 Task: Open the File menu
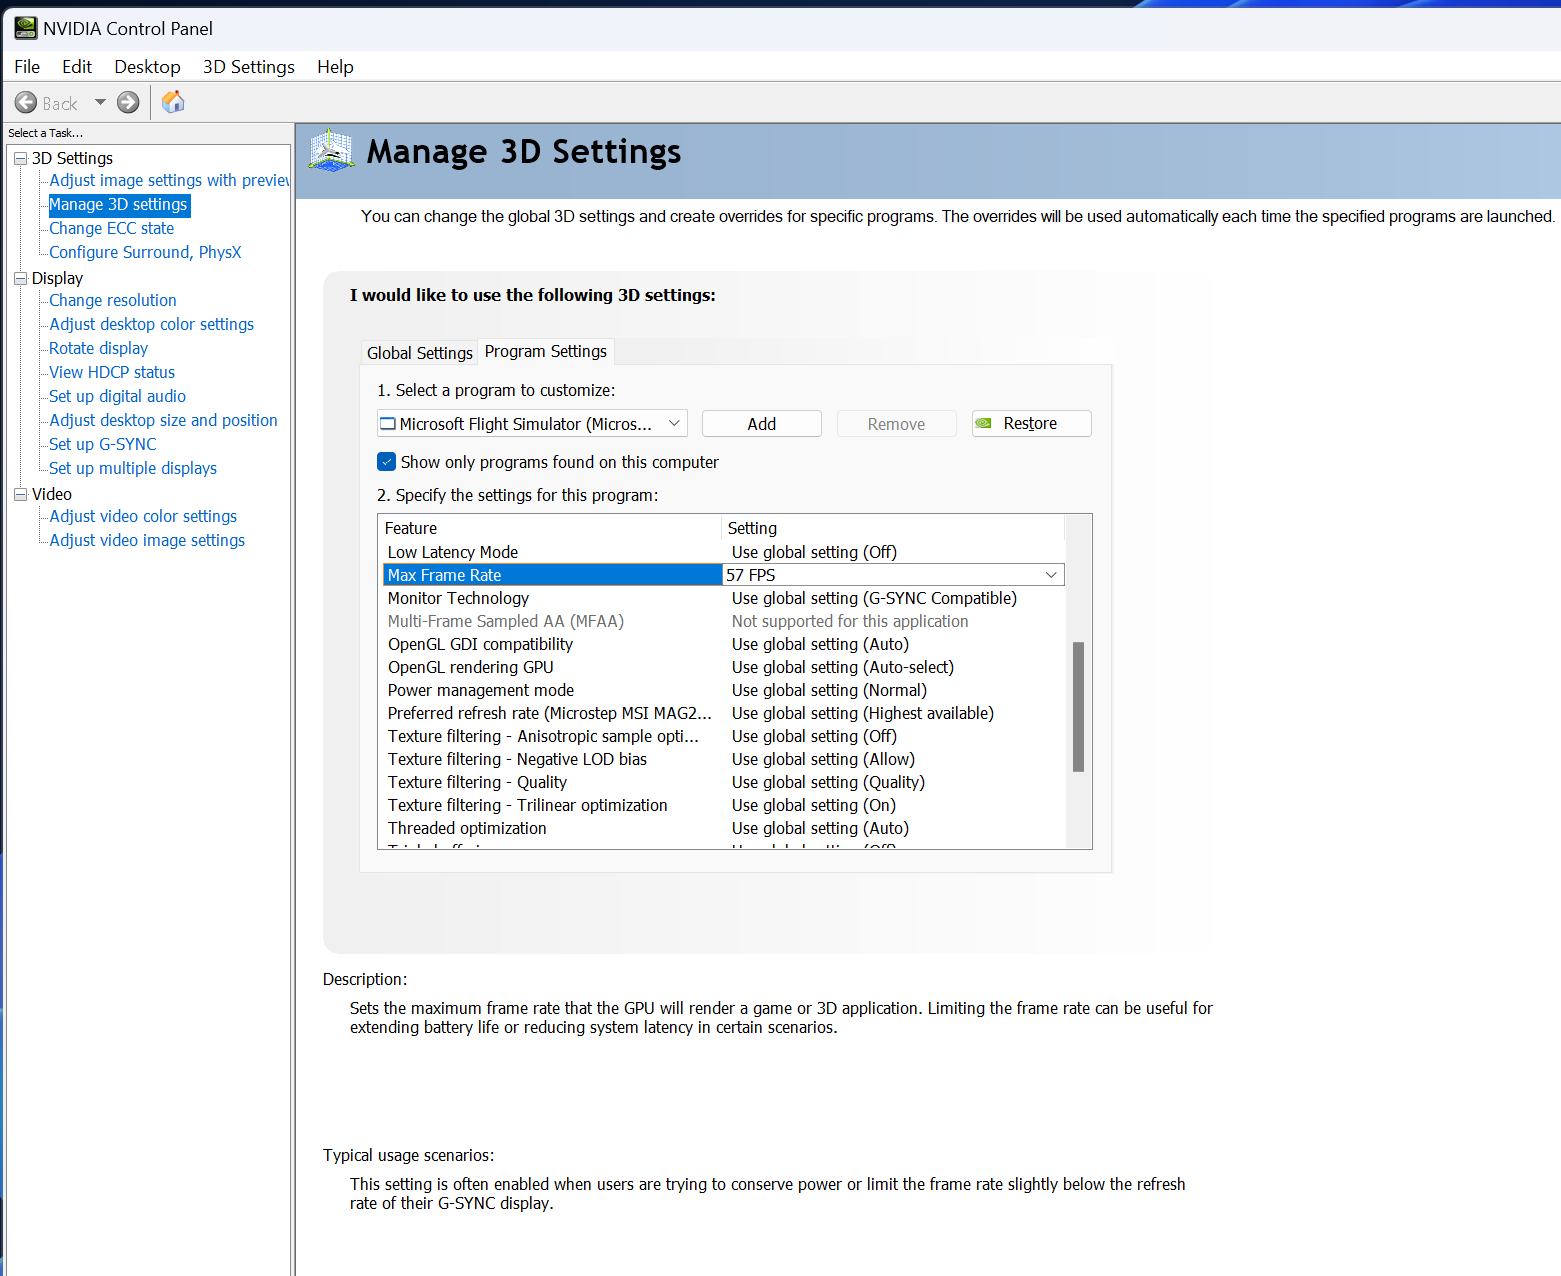tap(27, 67)
